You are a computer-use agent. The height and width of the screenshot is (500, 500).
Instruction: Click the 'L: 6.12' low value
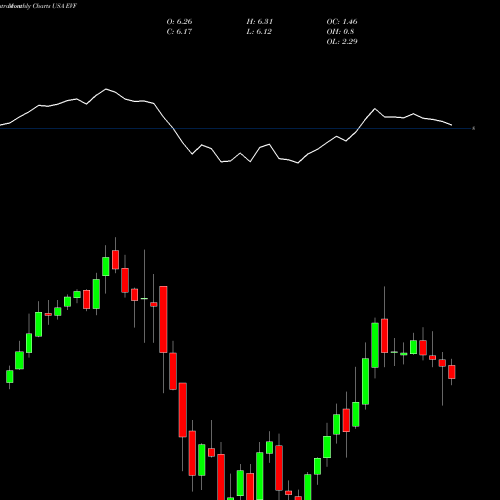click(259, 32)
